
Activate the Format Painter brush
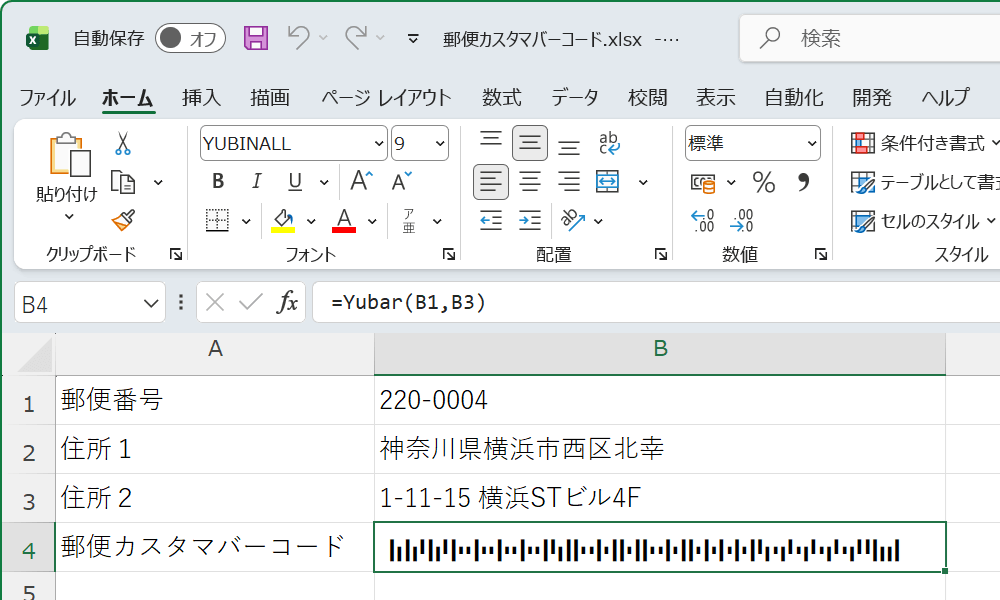[123, 220]
